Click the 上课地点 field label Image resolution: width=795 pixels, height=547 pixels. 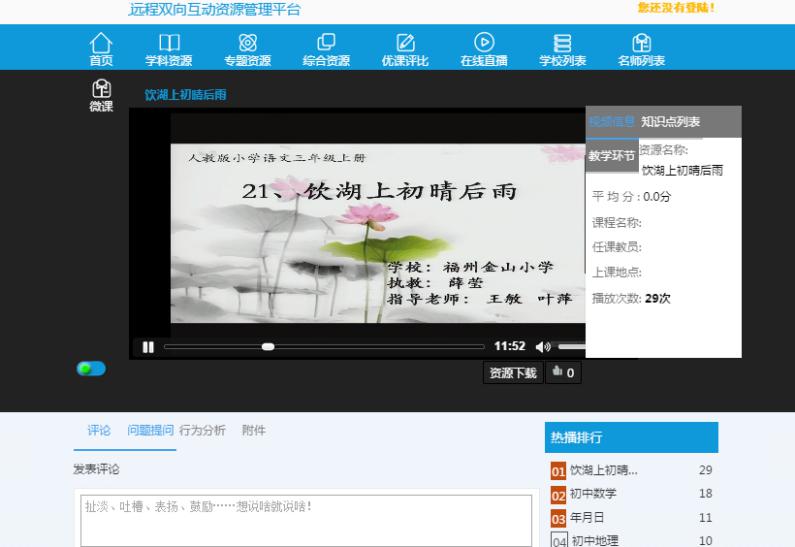tap(617, 272)
